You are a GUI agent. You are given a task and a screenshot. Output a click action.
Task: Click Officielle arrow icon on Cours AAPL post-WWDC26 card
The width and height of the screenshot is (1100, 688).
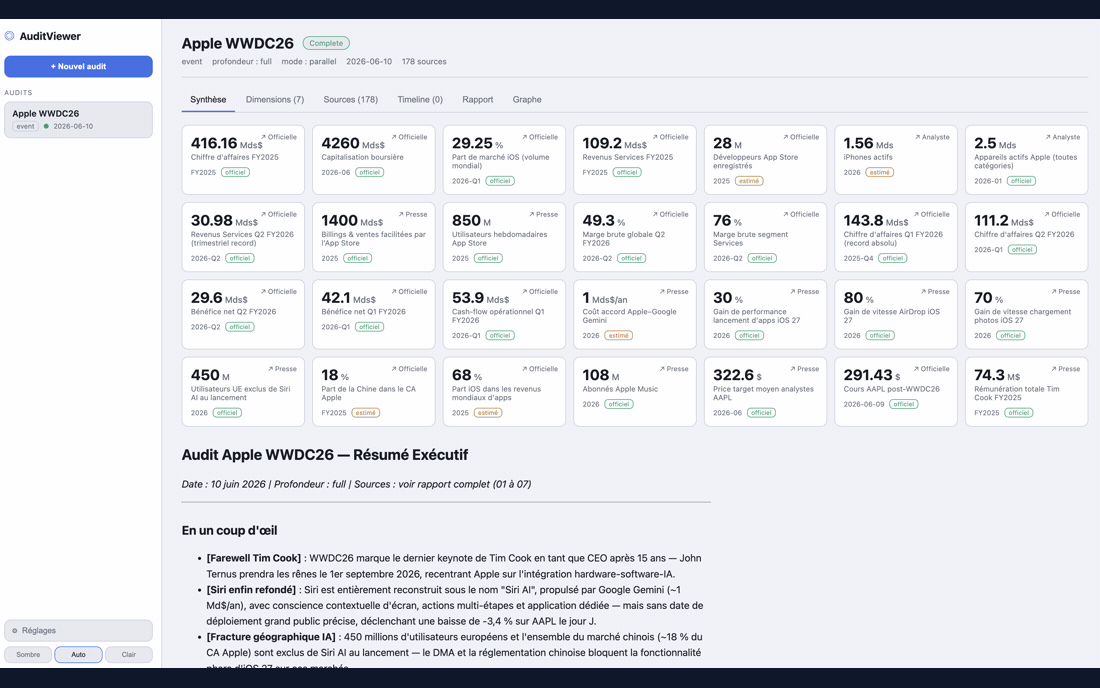(x=916, y=368)
